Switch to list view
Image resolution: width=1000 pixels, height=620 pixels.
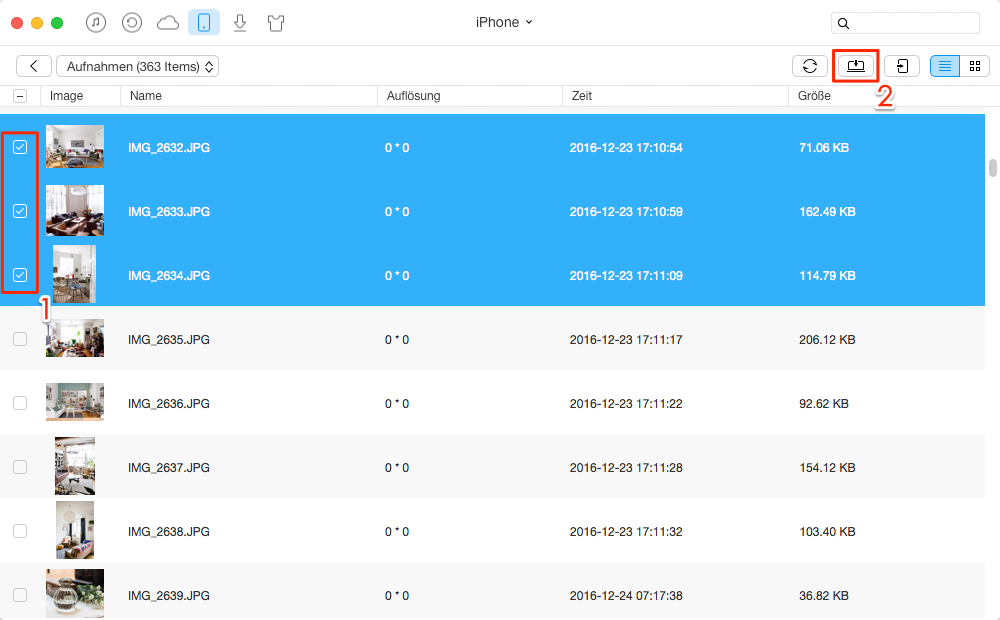coord(945,66)
